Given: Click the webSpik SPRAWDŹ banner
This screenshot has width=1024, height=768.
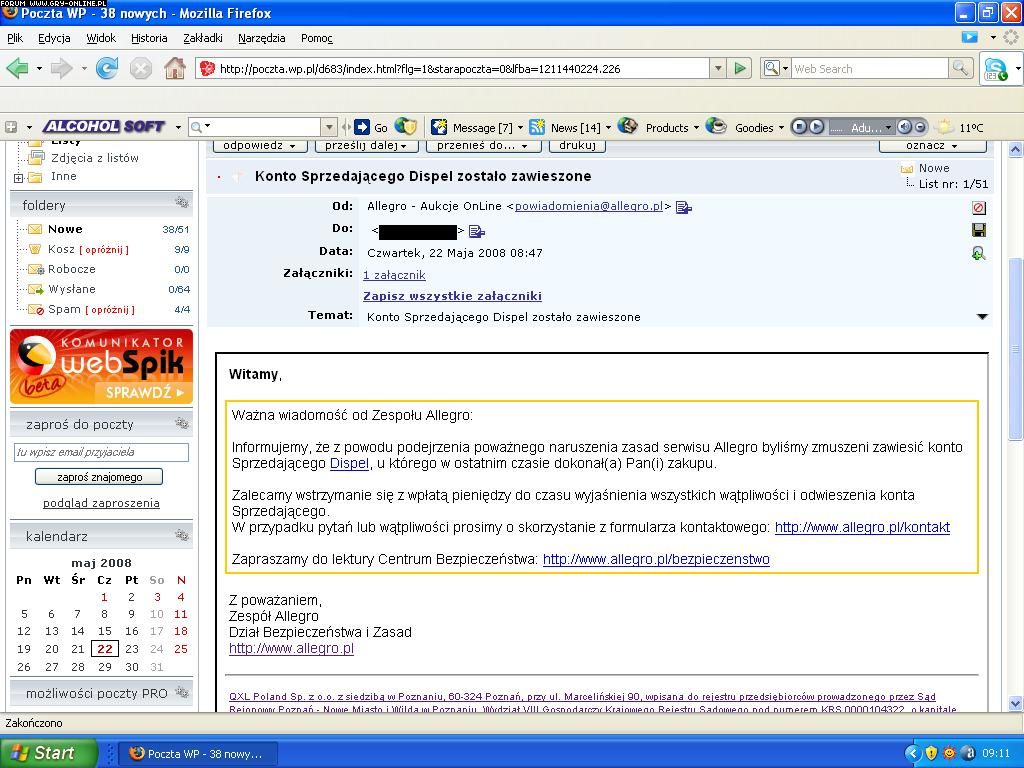Looking at the screenshot, I should (x=101, y=366).
